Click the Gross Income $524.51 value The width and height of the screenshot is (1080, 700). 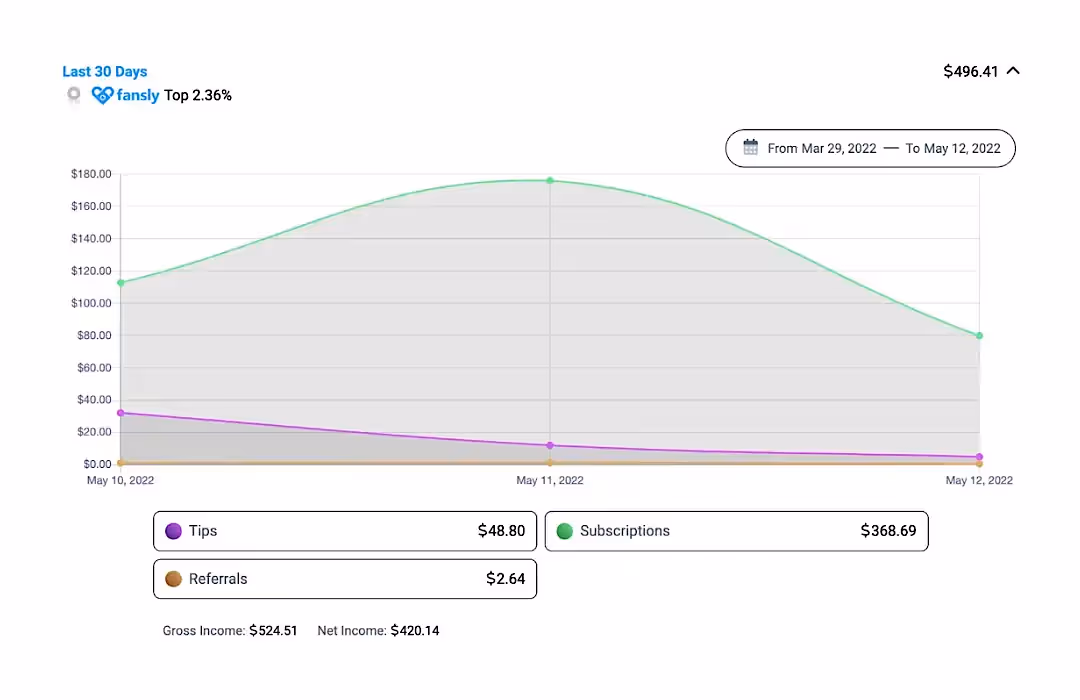[273, 630]
